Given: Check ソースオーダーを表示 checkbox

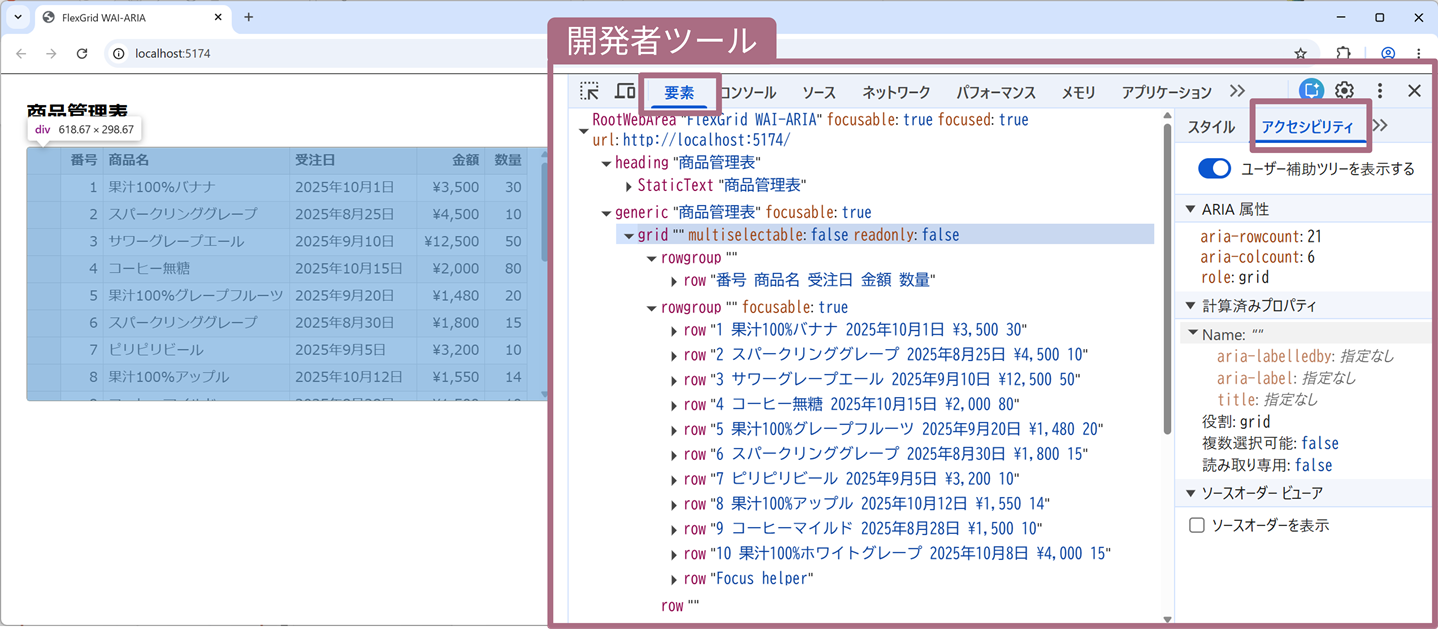Looking at the screenshot, I should 1197,525.
